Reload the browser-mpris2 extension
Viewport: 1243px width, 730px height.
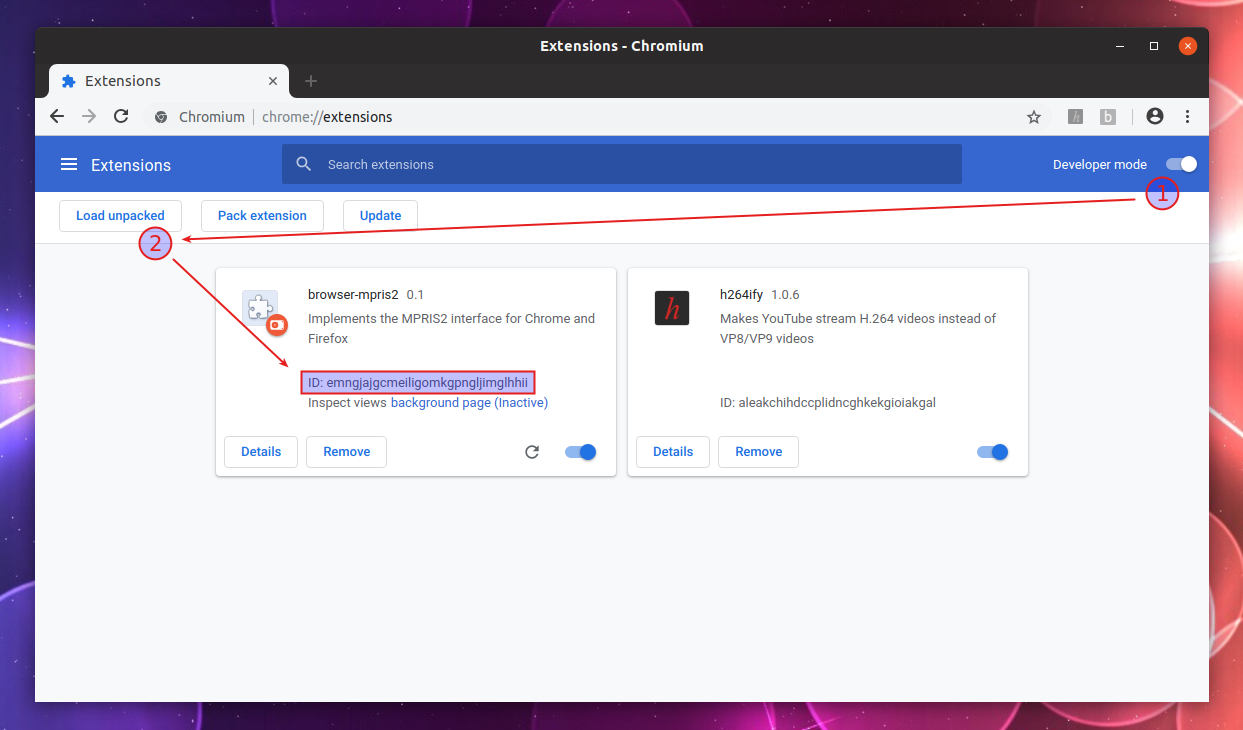coord(532,451)
